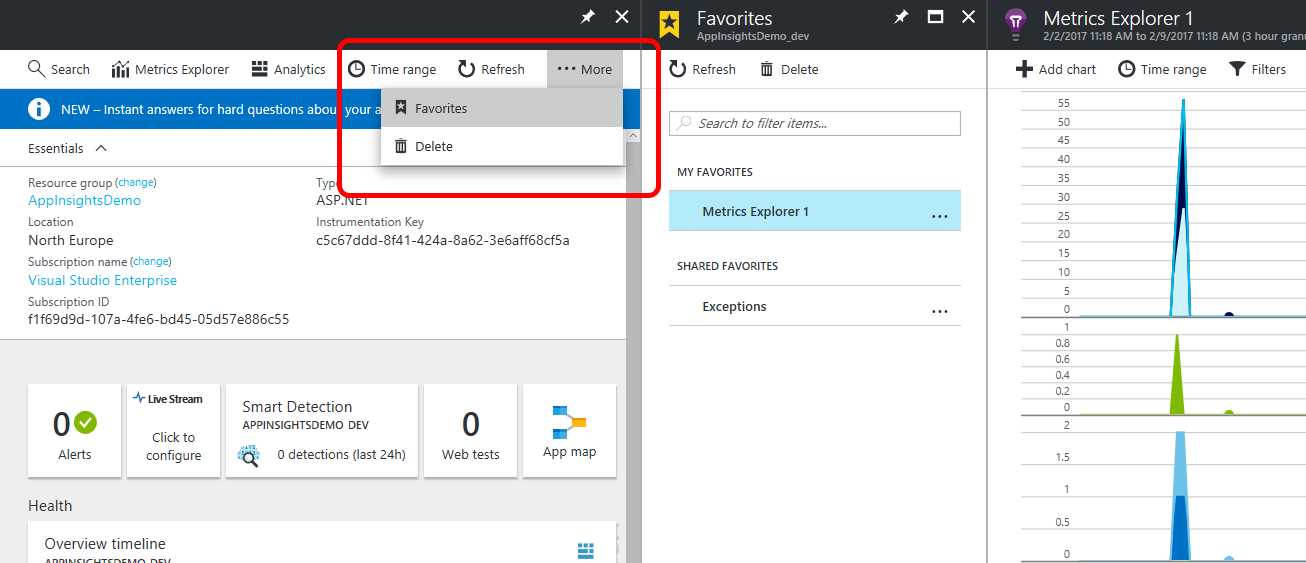Open the NEW instant answers notification banner
1306x563 pixels.
click(313, 109)
